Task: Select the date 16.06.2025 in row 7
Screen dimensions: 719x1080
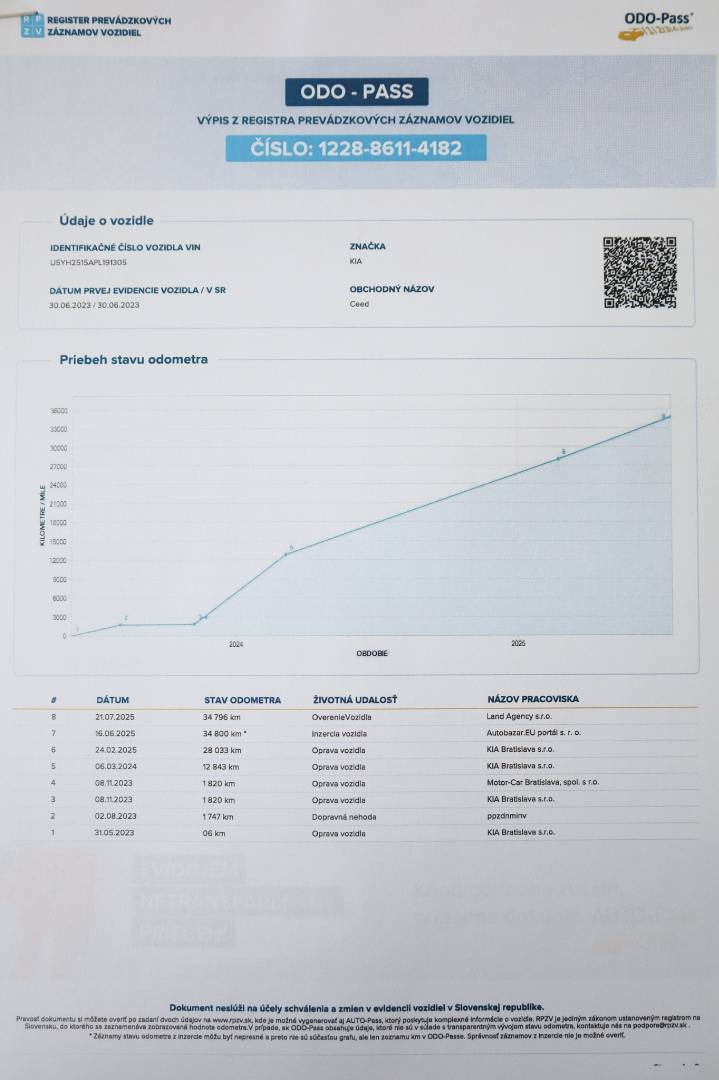Action: (115, 734)
